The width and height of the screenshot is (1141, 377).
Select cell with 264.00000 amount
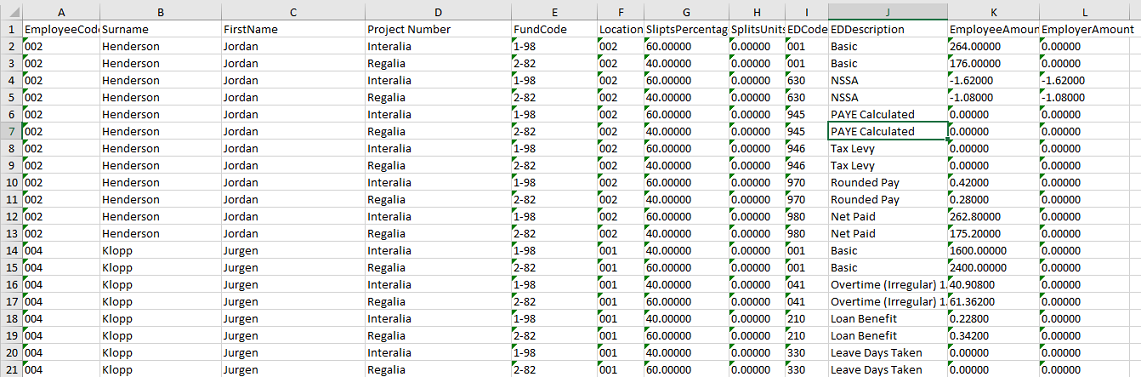(993, 47)
